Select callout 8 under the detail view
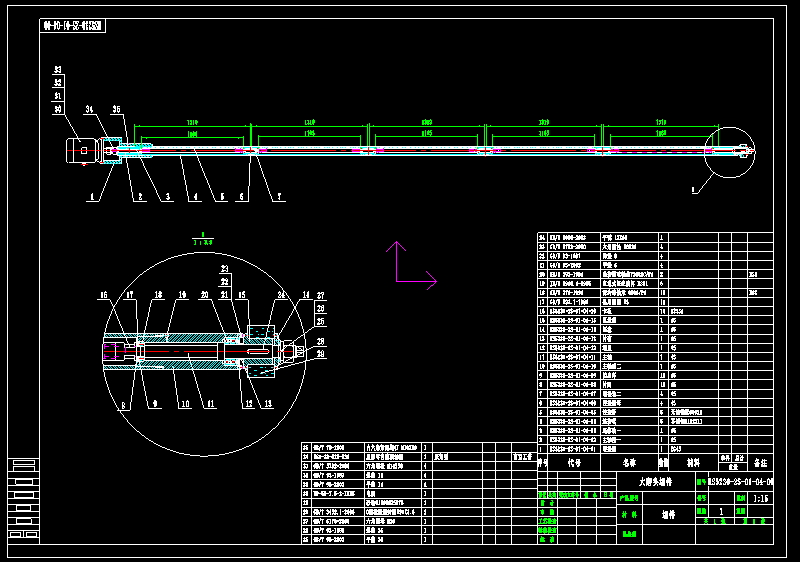This screenshot has width=800, height=563. point(123,406)
